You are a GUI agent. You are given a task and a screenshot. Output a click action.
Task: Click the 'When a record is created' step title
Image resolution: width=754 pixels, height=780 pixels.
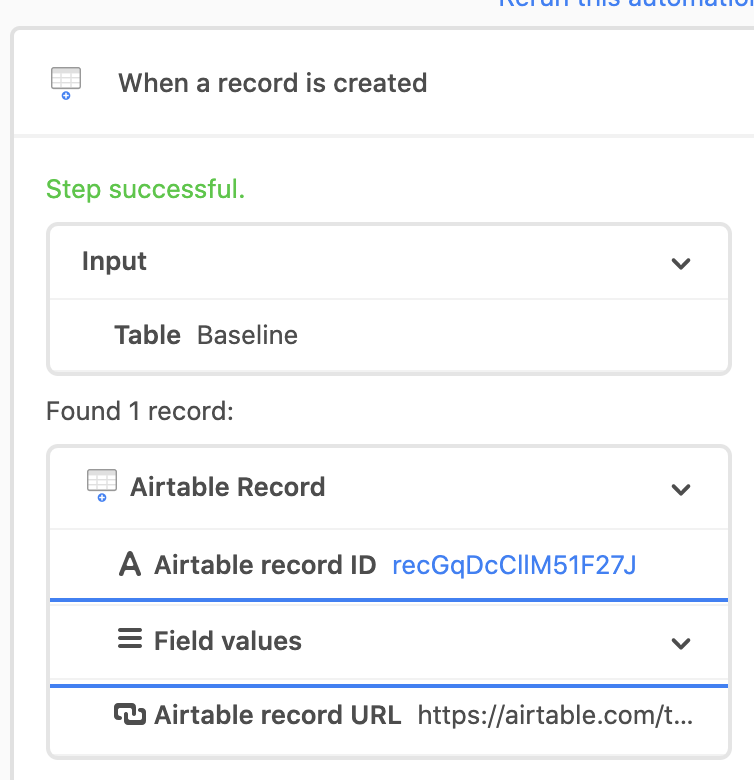pyautogui.click(x=273, y=83)
